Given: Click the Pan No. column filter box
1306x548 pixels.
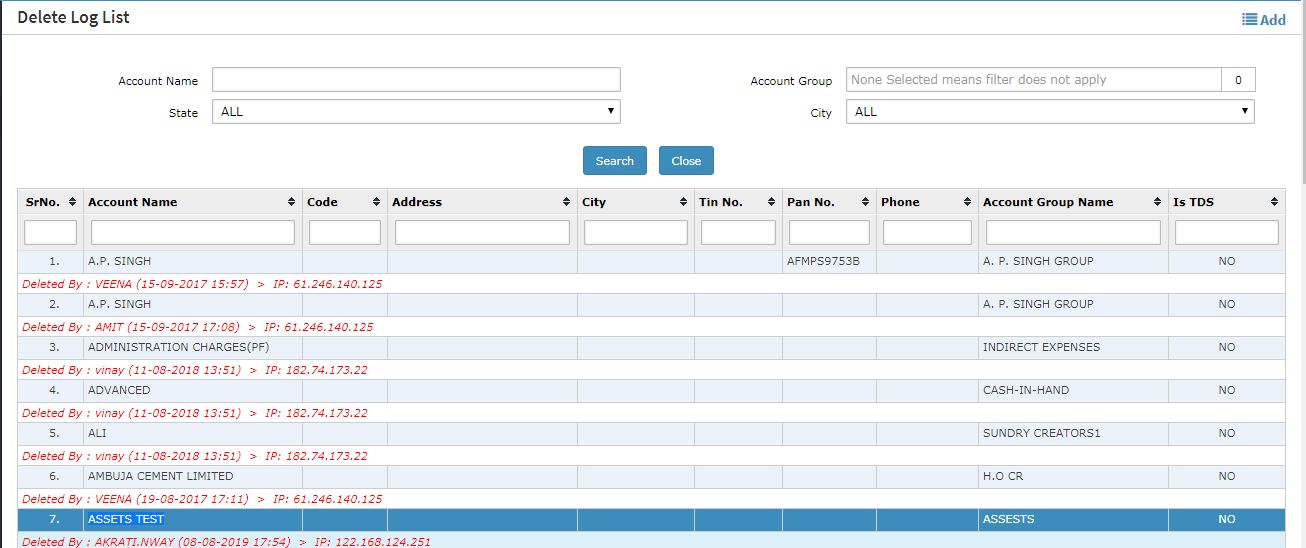Looking at the screenshot, I should [x=829, y=233].
